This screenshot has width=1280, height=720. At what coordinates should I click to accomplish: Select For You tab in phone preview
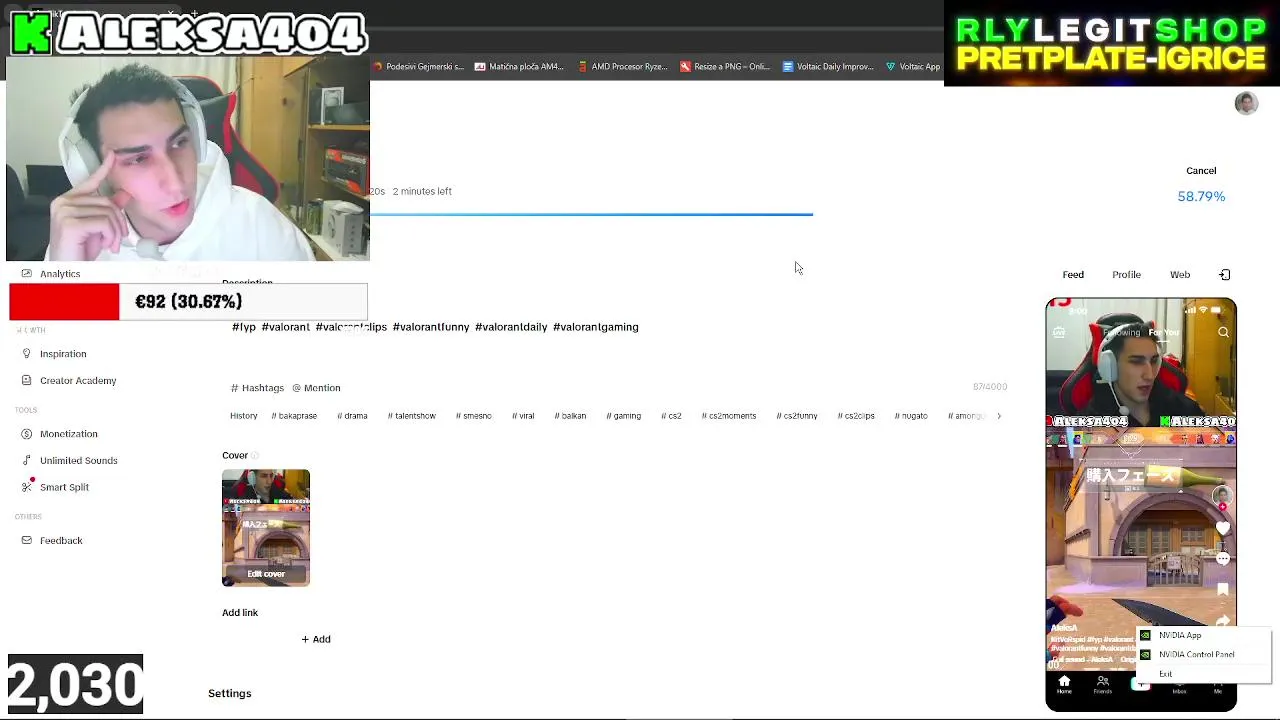click(x=1164, y=333)
